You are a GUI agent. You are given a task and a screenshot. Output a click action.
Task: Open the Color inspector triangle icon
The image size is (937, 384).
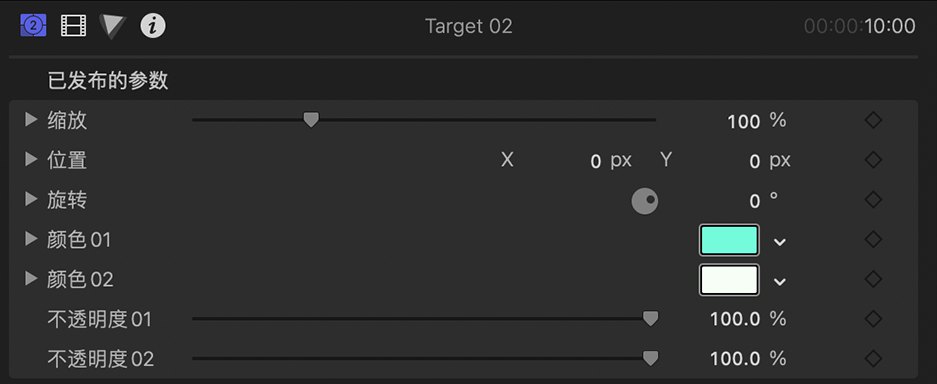112,26
